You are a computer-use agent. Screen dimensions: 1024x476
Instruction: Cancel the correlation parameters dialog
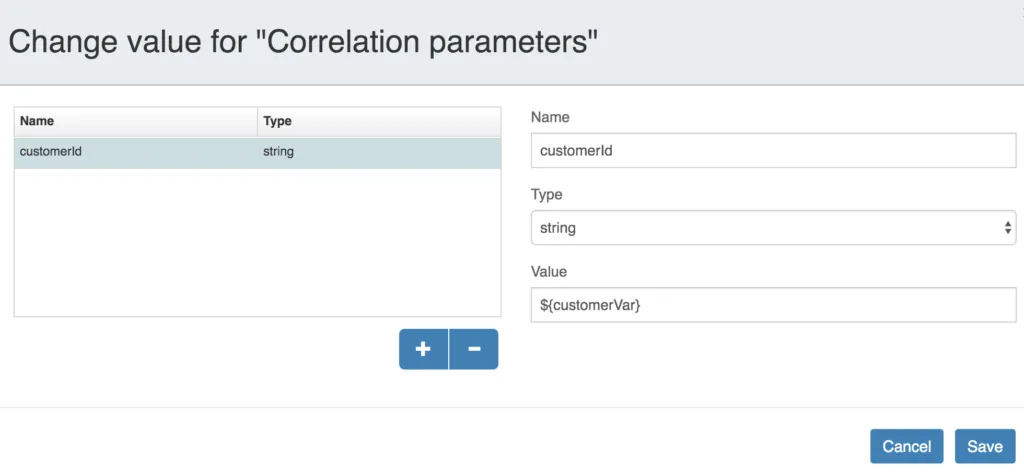906,447
